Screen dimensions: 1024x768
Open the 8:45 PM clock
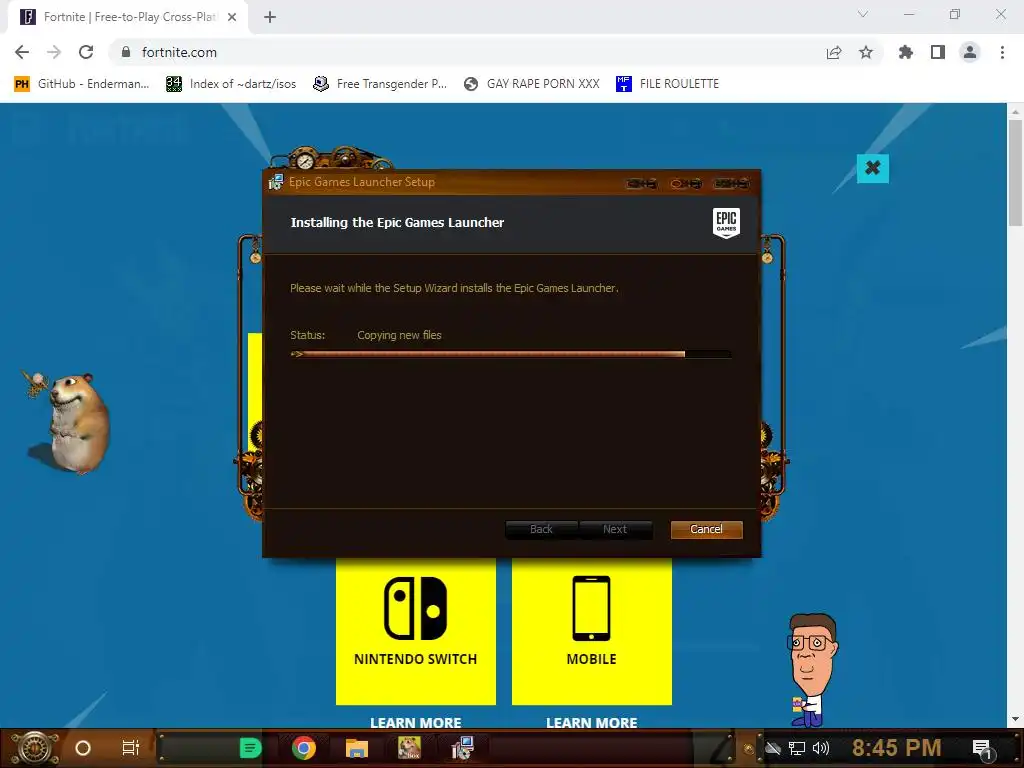(x=896, y=748)
